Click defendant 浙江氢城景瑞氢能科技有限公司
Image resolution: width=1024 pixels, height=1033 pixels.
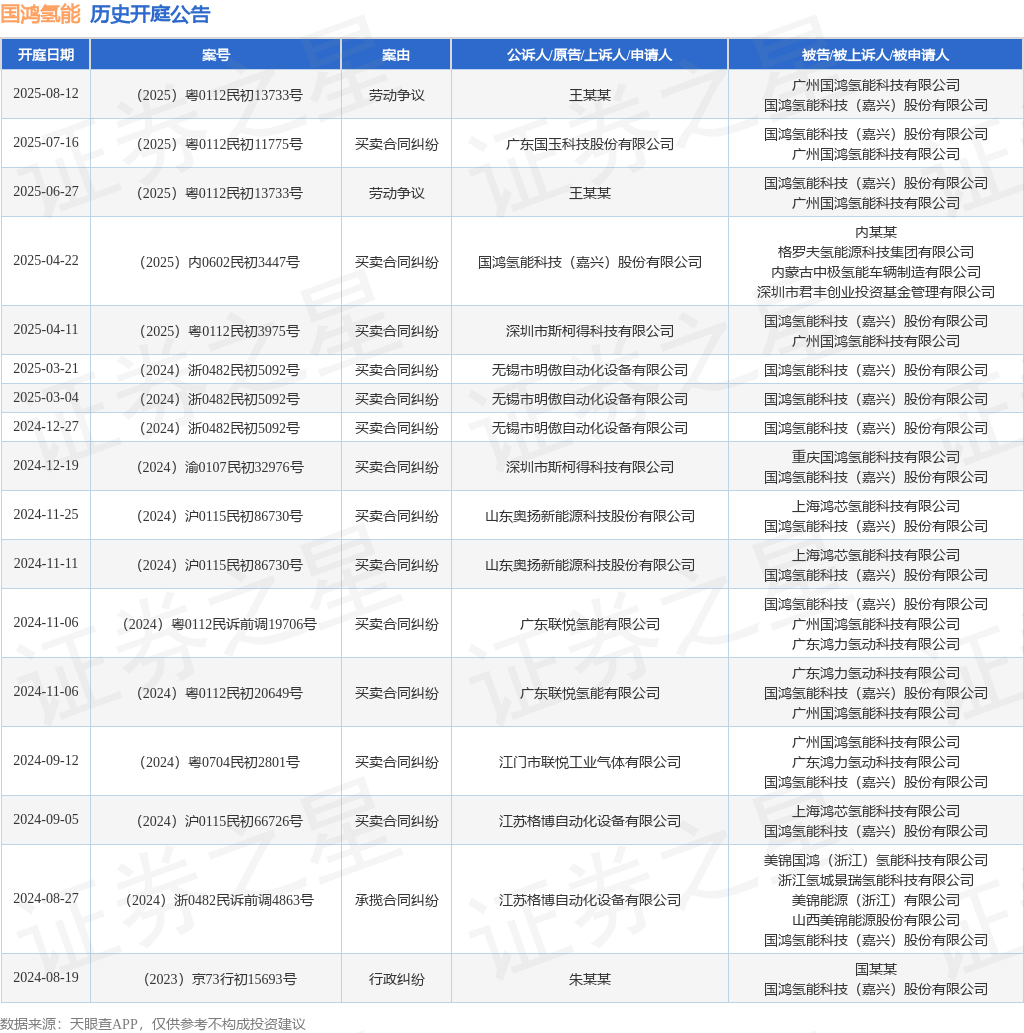[876, 880]
